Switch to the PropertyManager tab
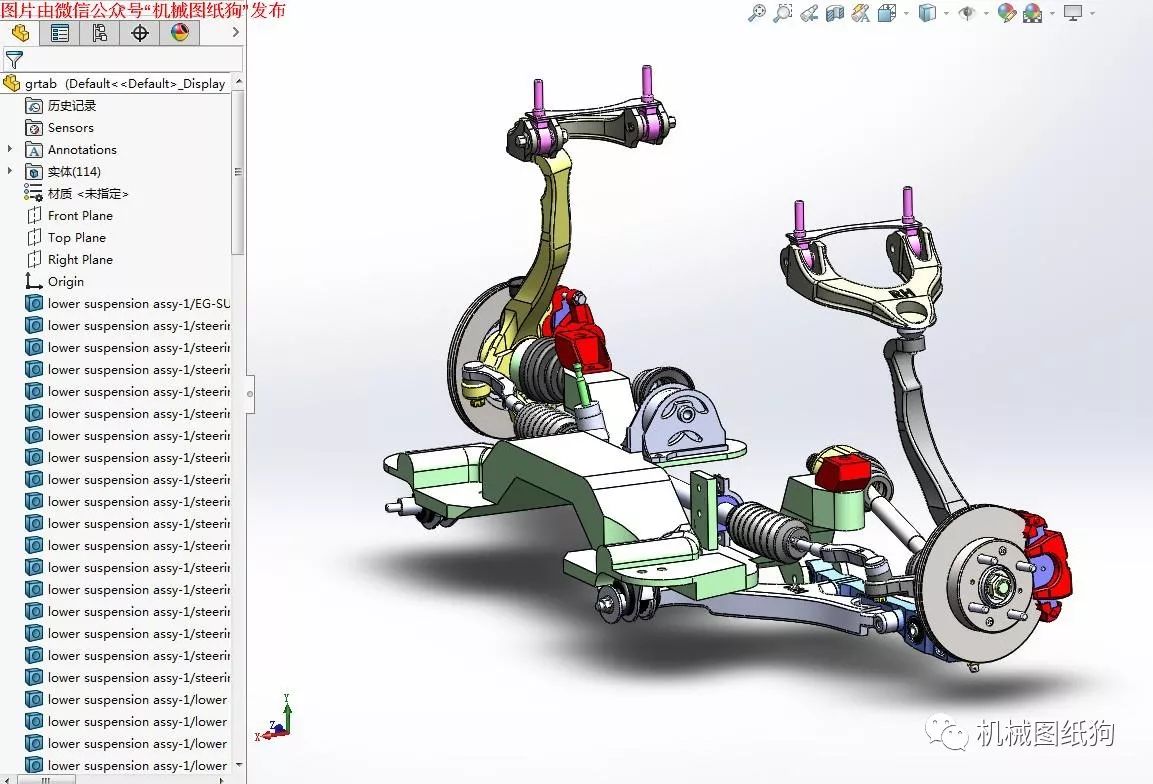The height and width of the screenshot is (784, 1153). (x=60, y=33)
